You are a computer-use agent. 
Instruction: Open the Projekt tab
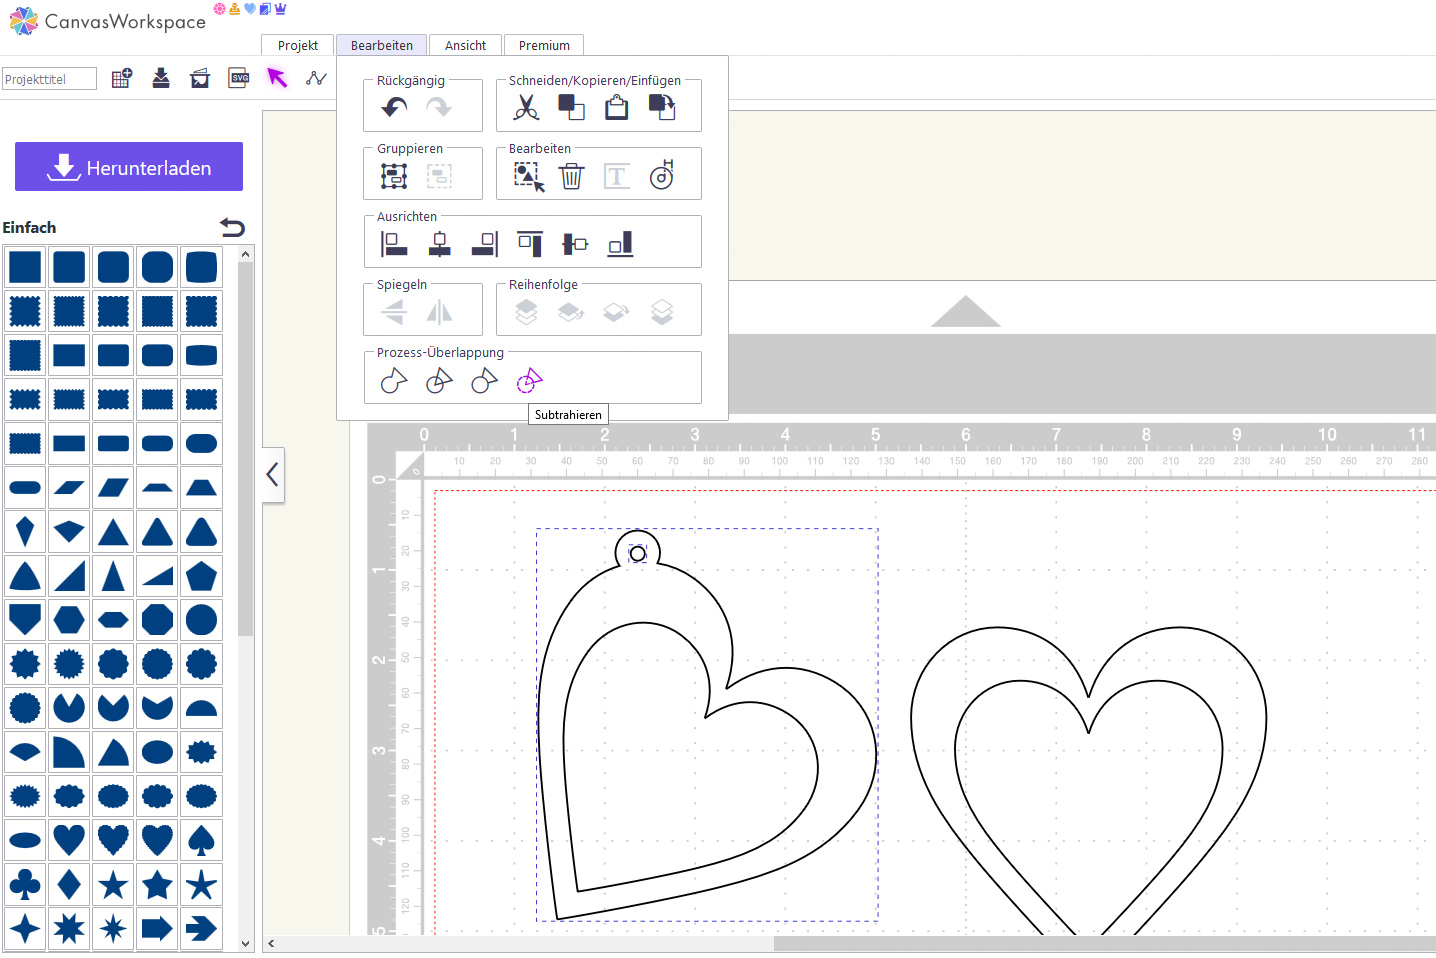[297, 45]
